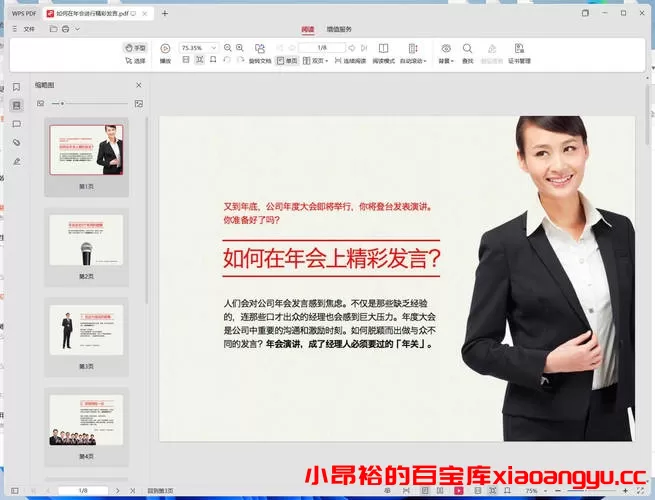Select the page 4 thumbnail (第4页)
Screen dimensions: 655x500
86,427
